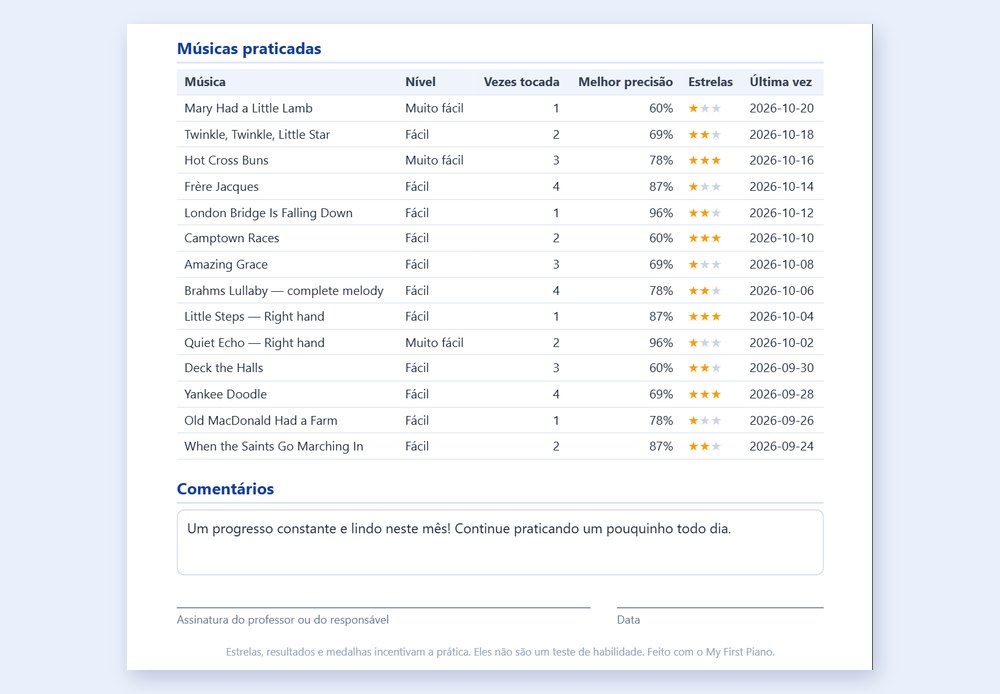
Task: Click the stars beside Frère Jacques
Action: click(x=705, y=186)
